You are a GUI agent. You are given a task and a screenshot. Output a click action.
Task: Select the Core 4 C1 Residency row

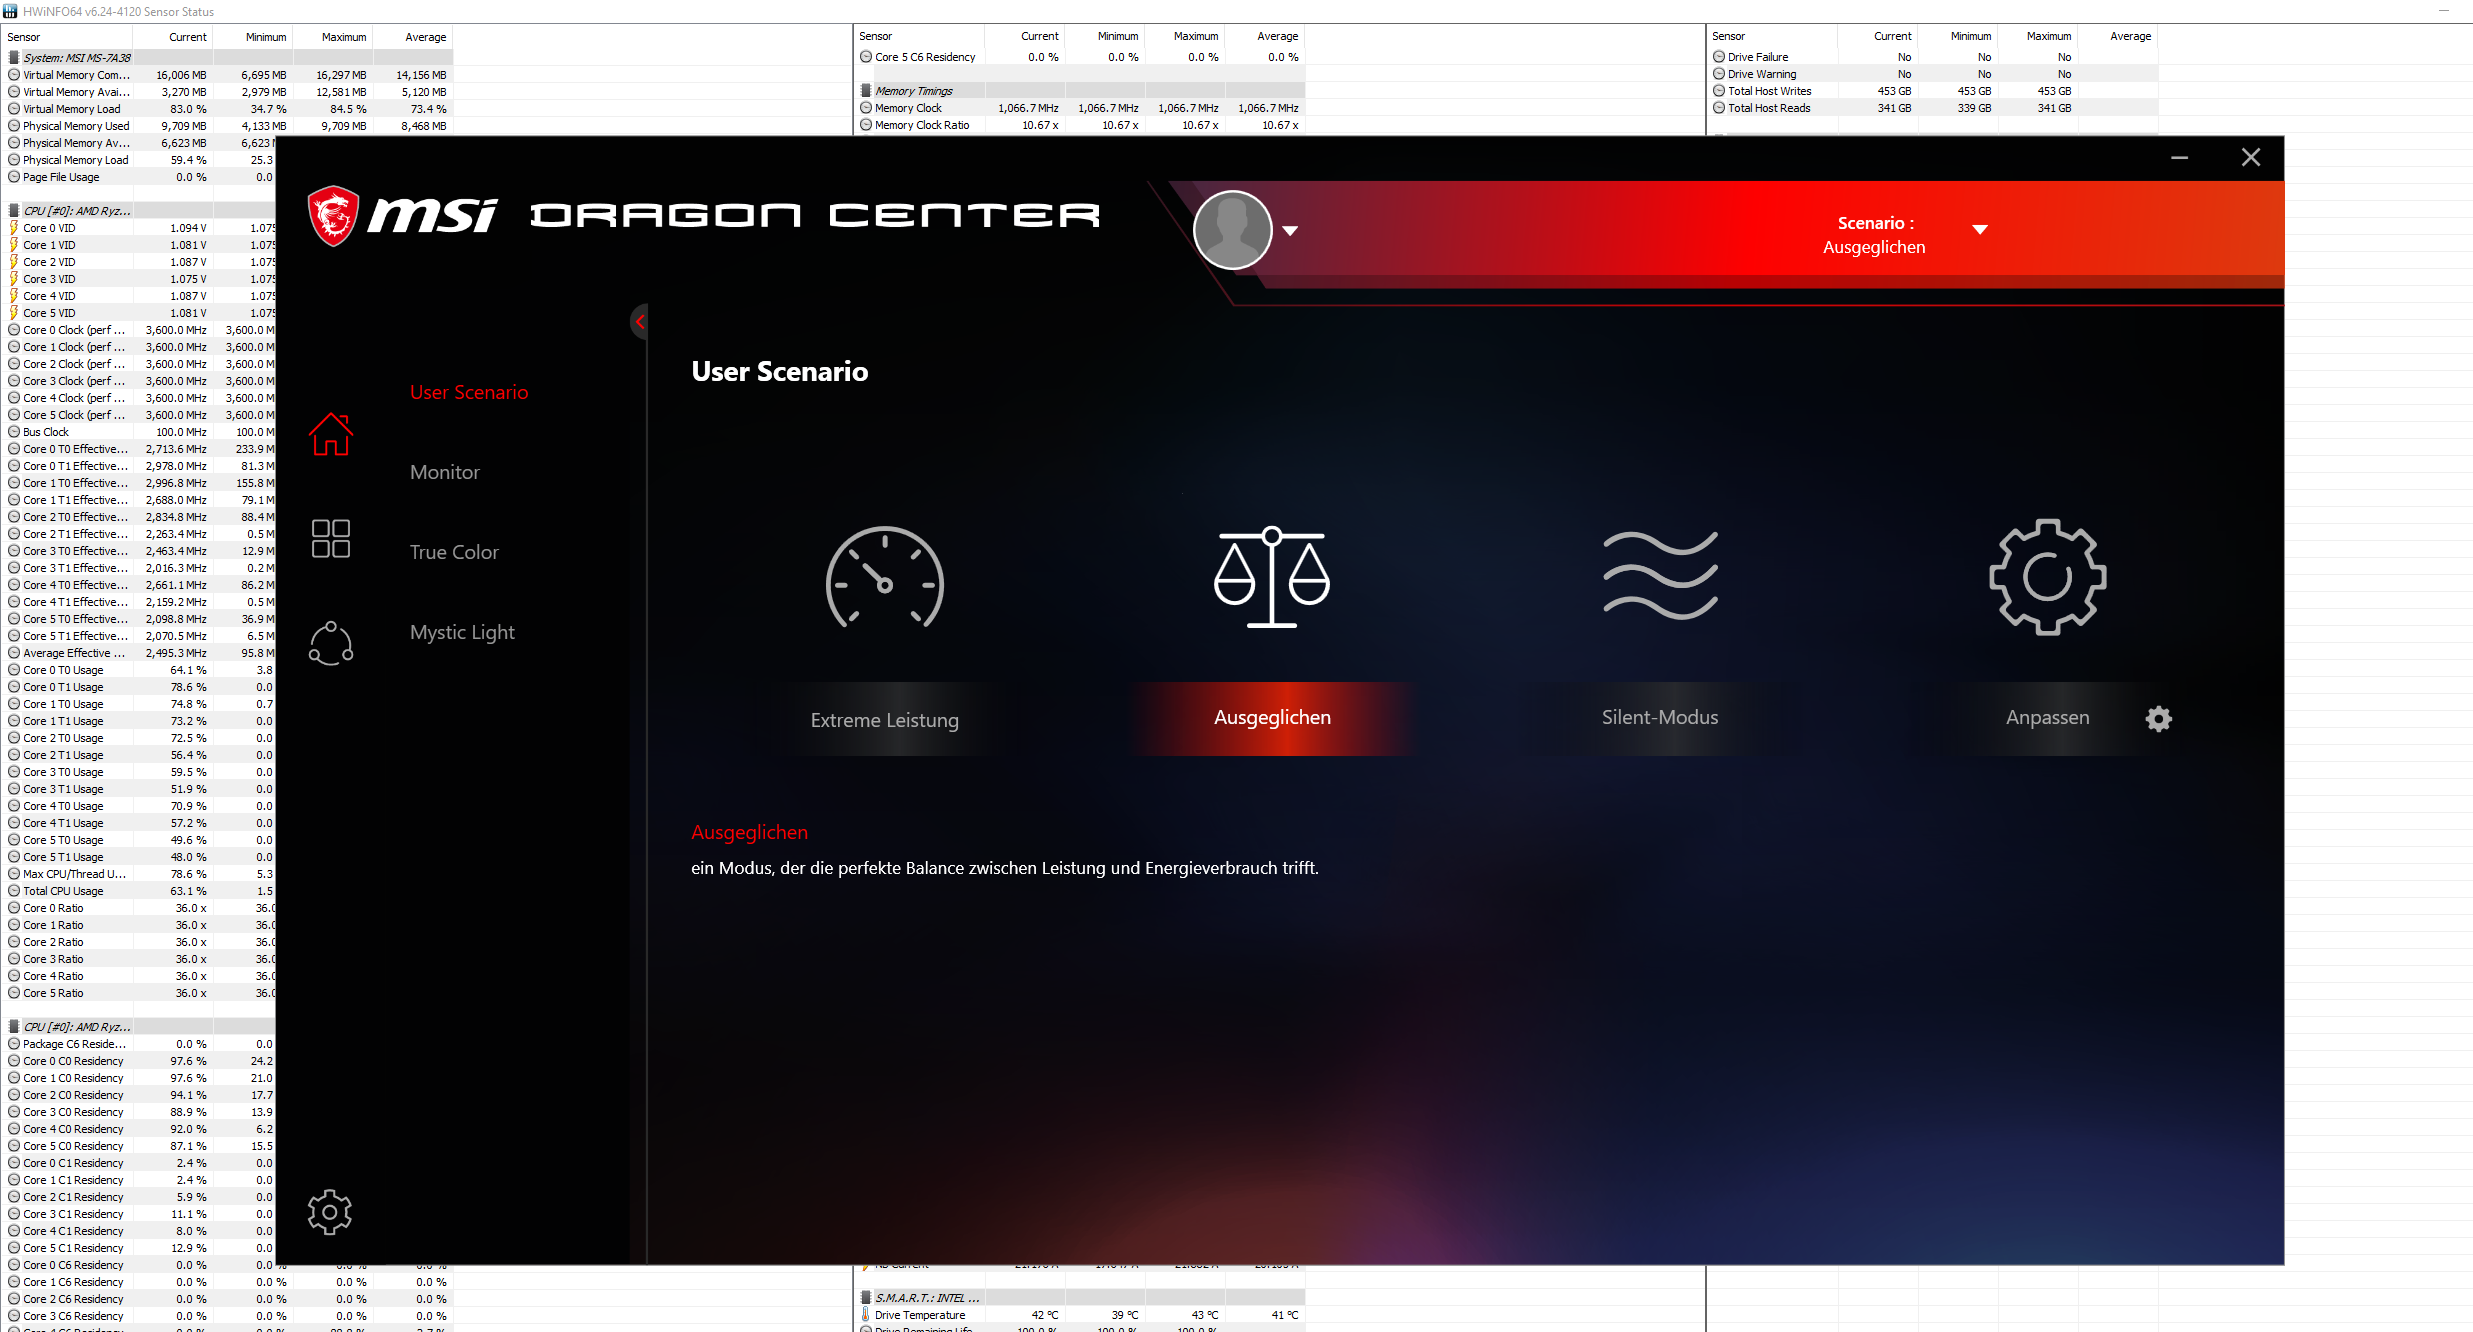click(x=140, y=1231)
